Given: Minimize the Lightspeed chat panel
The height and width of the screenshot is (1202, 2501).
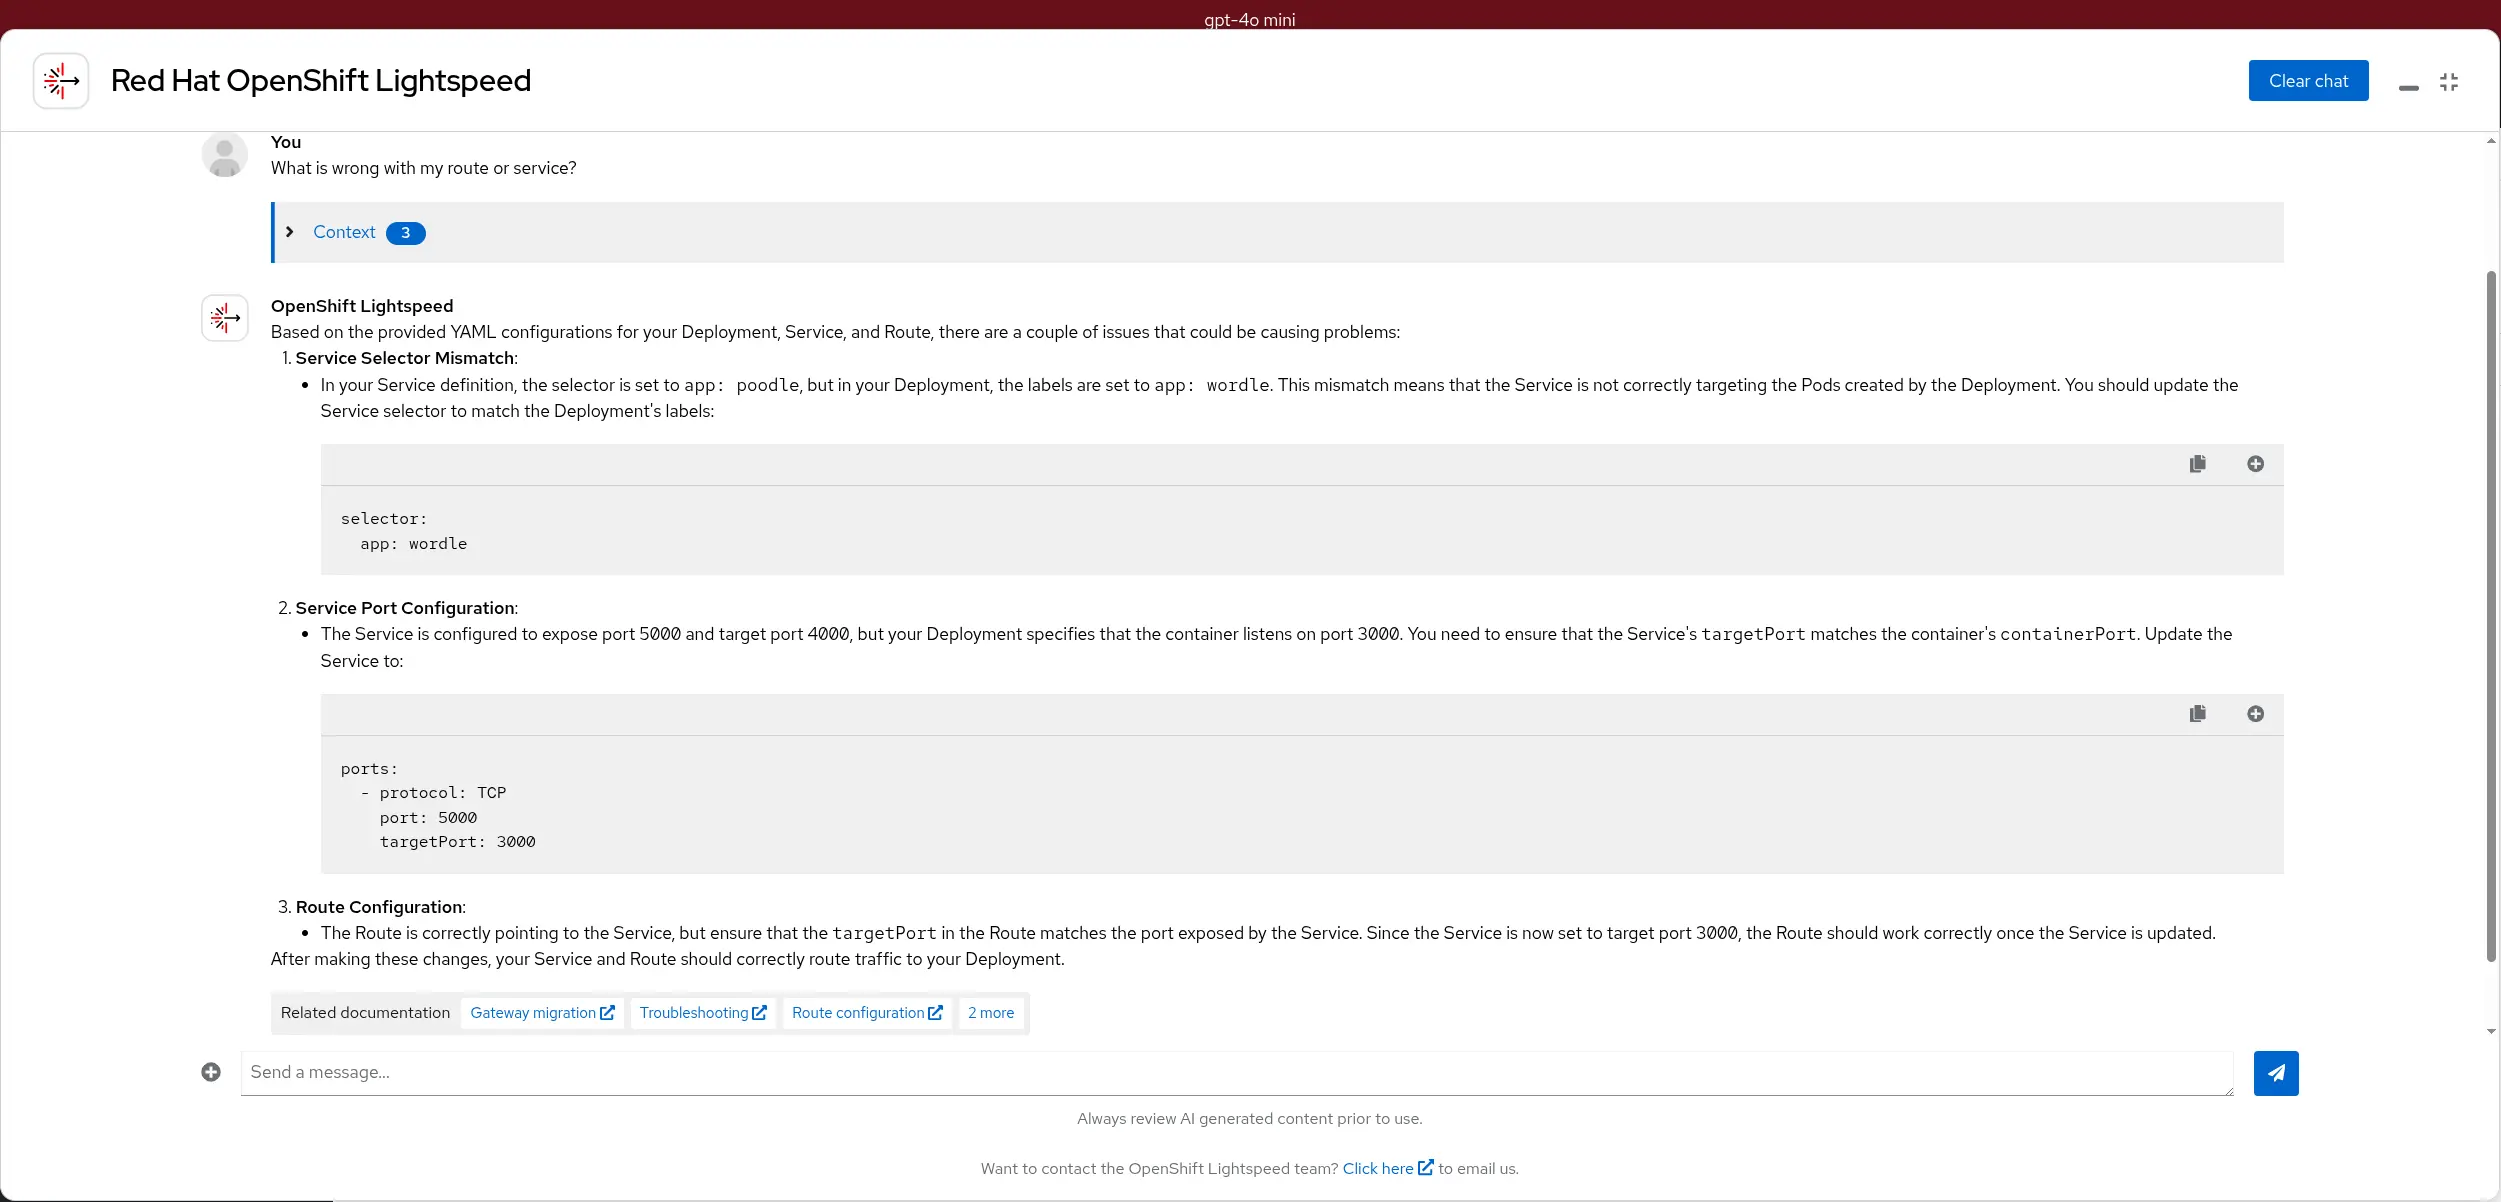Looking at the screenshot, I should [2408, 88].
